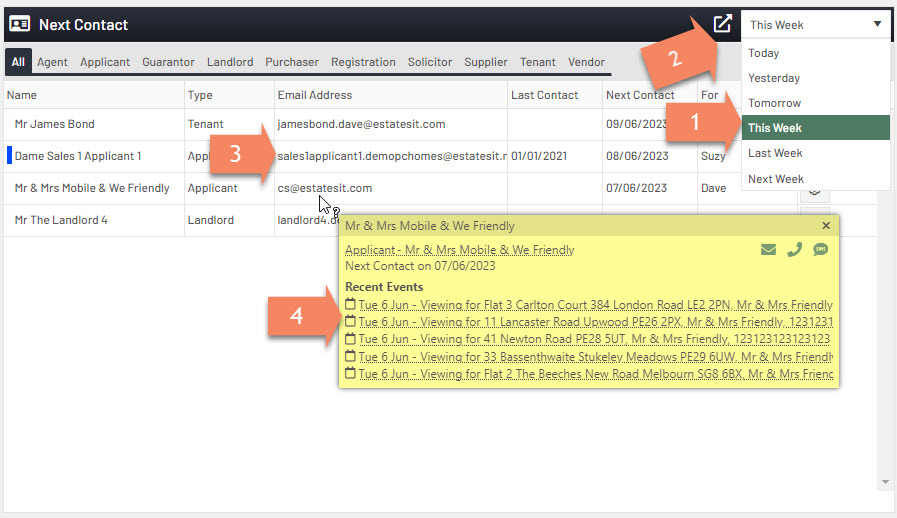Screen dimensions: 897x518
Task: Click the phone call icon in popup
Action: pos(794,250)
